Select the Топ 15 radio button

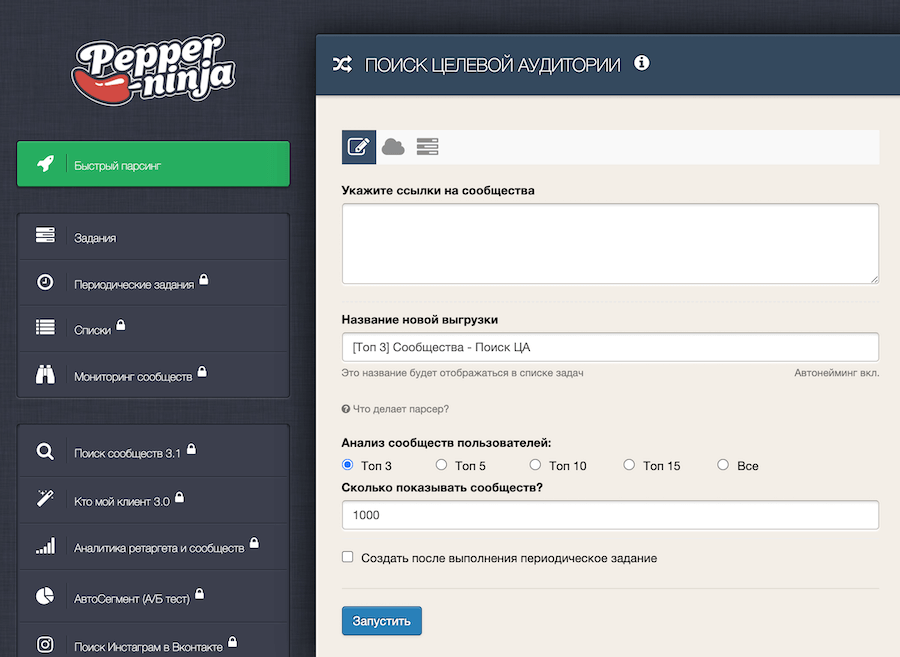pos(629,465)
